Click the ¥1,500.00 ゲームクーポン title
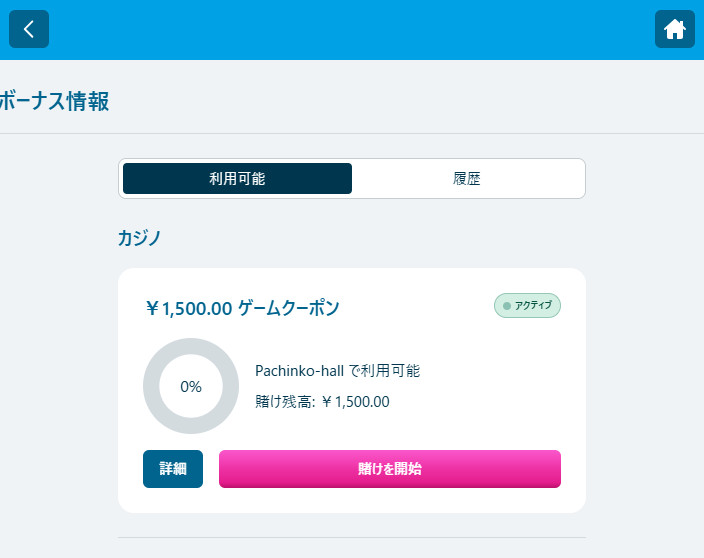 (x=242, y=308)
